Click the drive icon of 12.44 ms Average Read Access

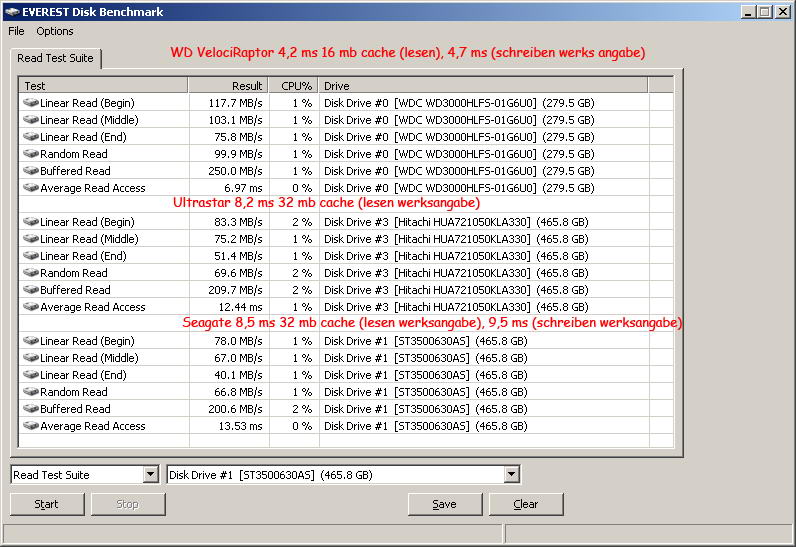(31, 306)
